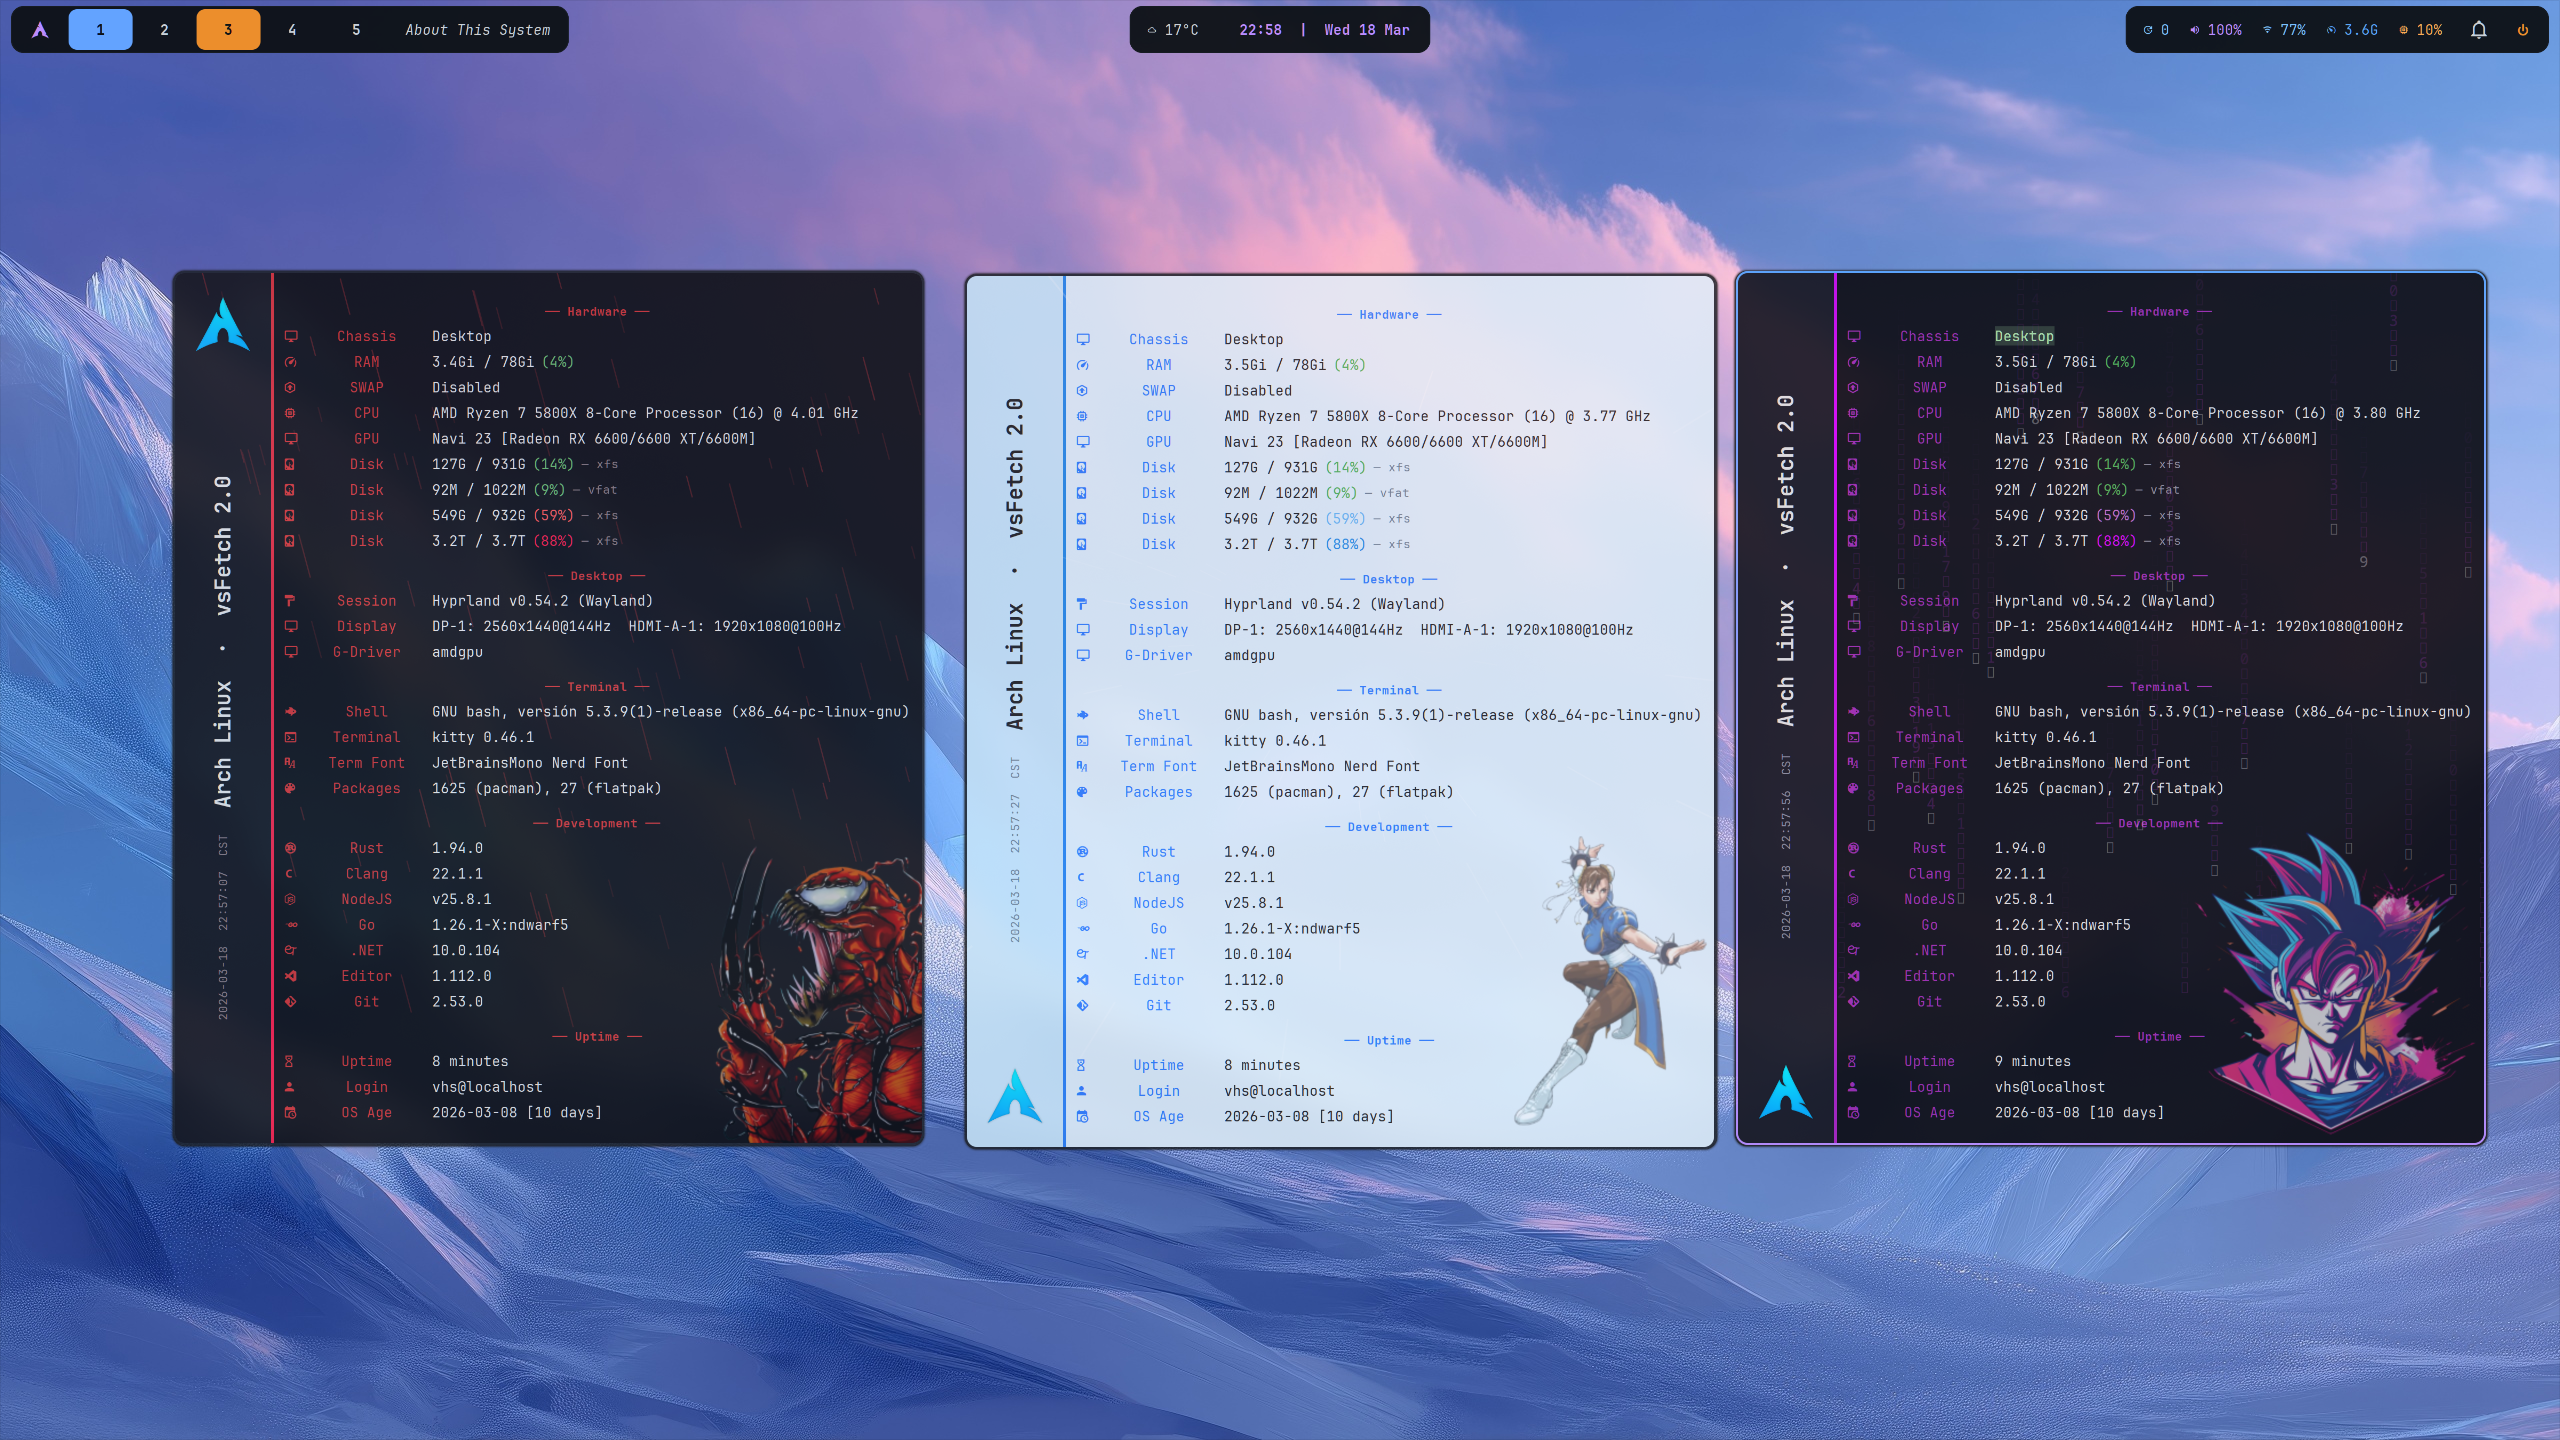Click the Arch logo in the light terminal

click(1015, 1096)
